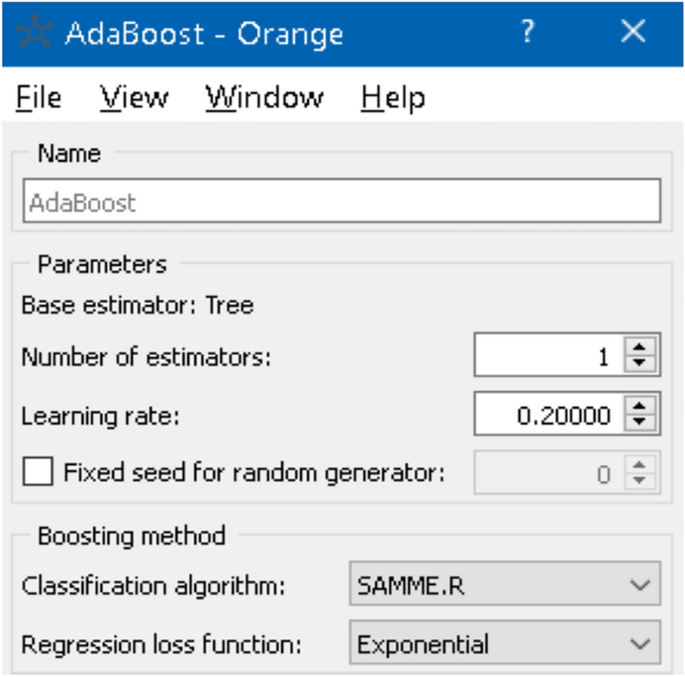This screenshot has height=677, width=685.
Task: Click the question mark help button
Action: tap(528, 31)
